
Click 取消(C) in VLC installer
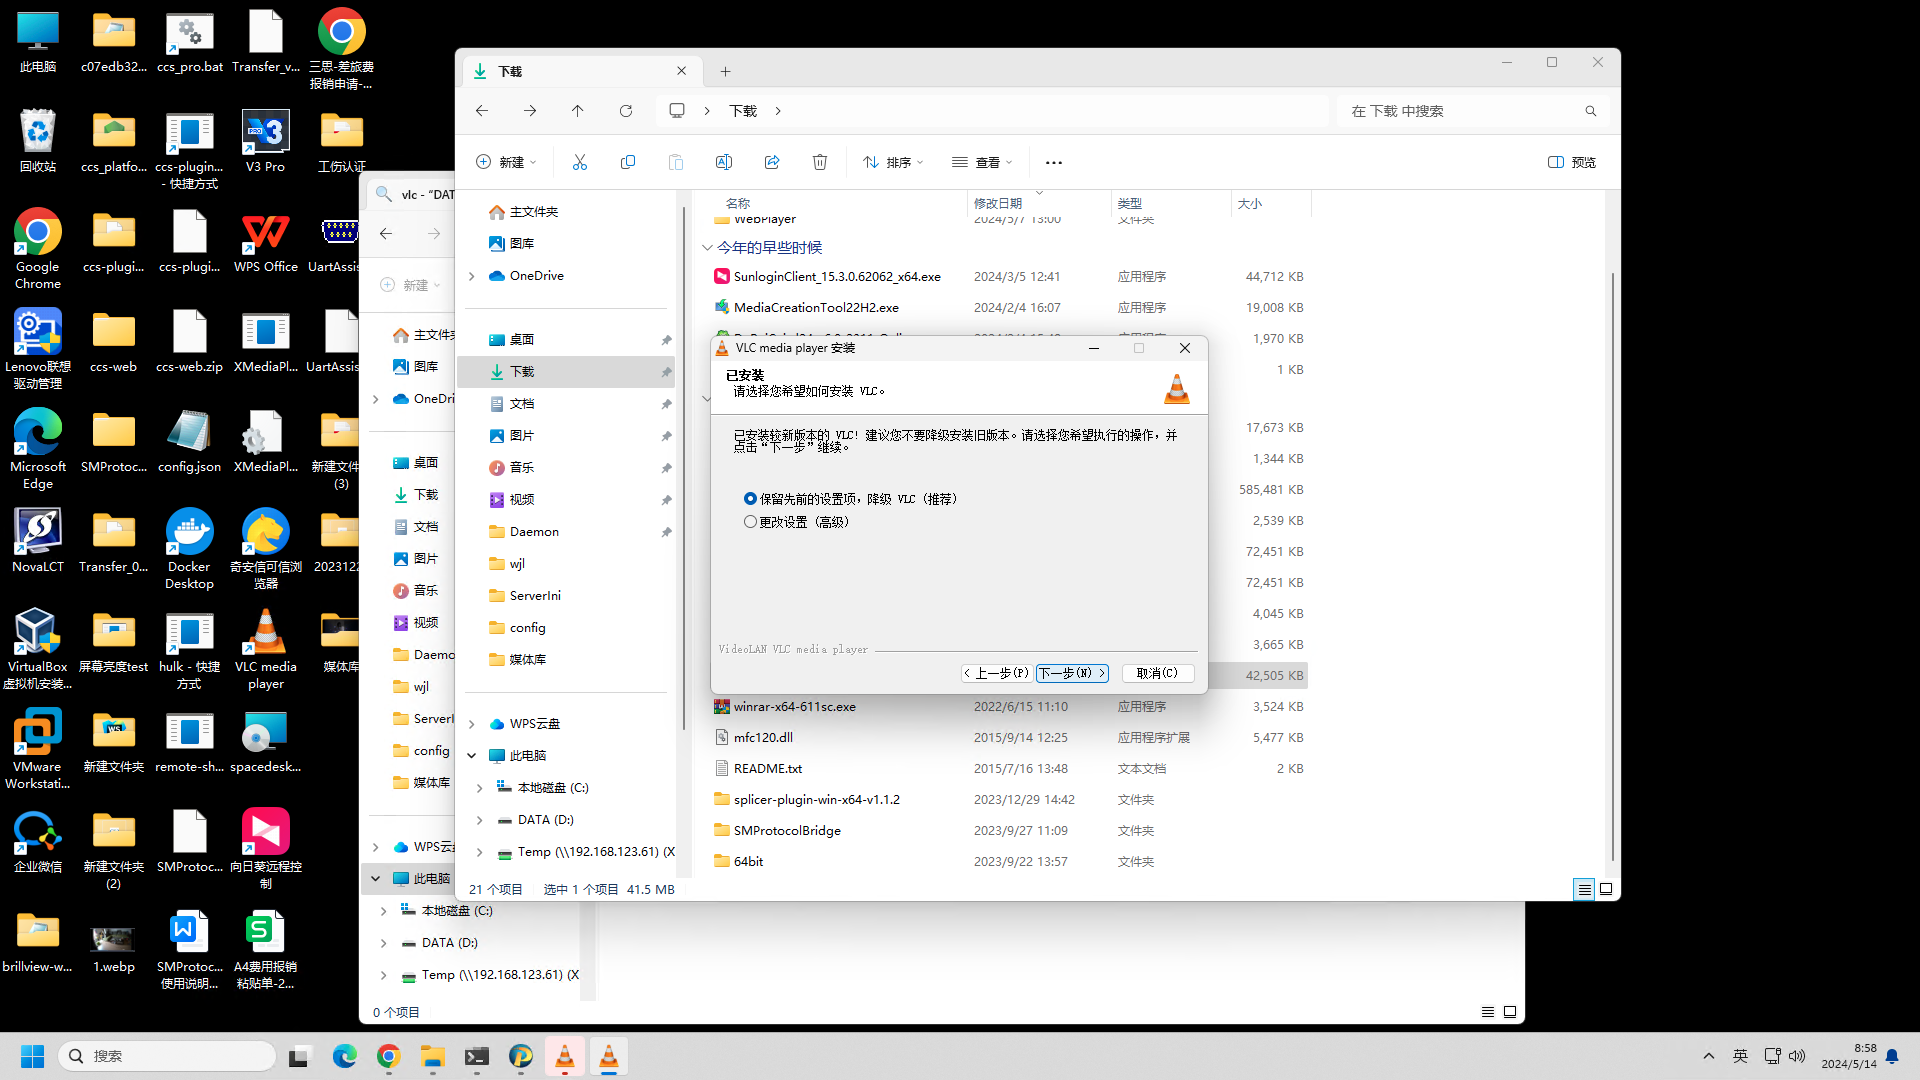tap(1157, 673)
